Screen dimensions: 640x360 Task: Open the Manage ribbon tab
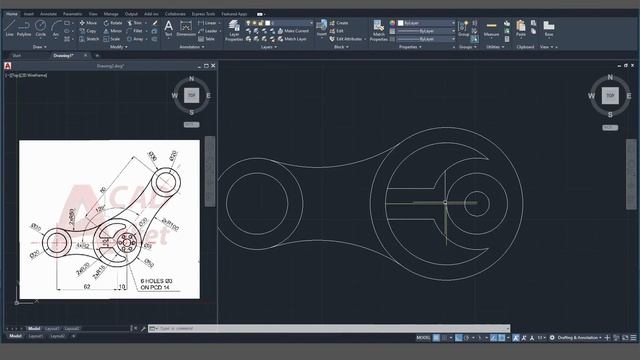tap(111, 14)
